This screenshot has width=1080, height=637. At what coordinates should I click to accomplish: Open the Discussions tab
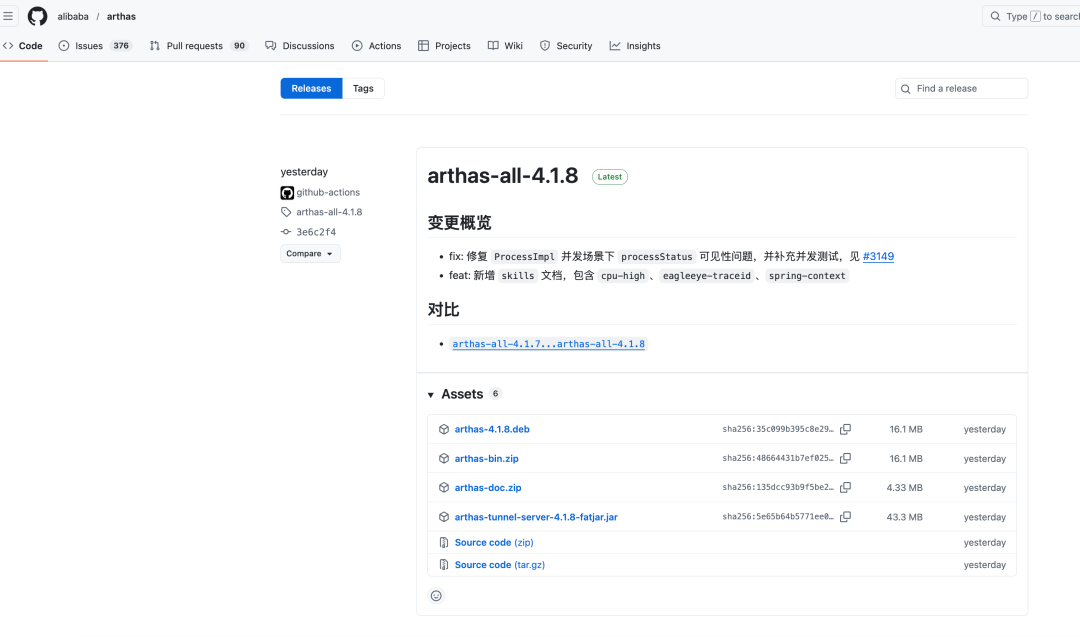(x=300, y=46)
